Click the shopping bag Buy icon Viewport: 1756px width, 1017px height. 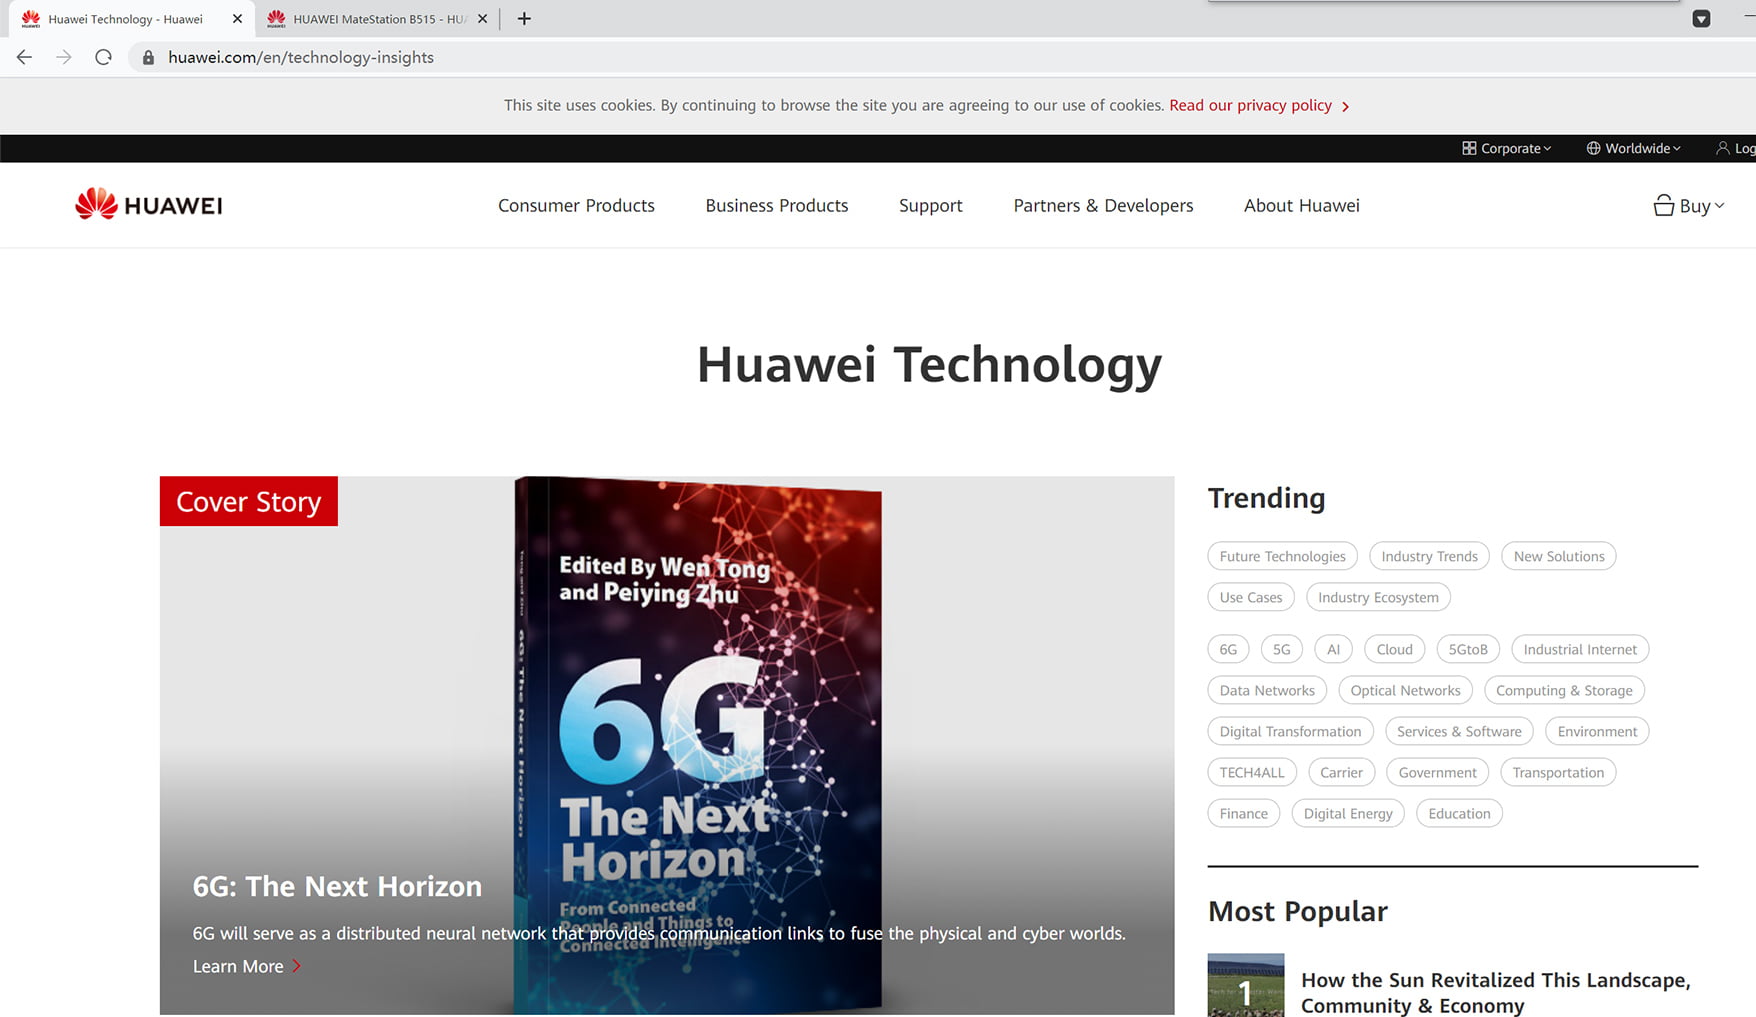click(1663, 205)
